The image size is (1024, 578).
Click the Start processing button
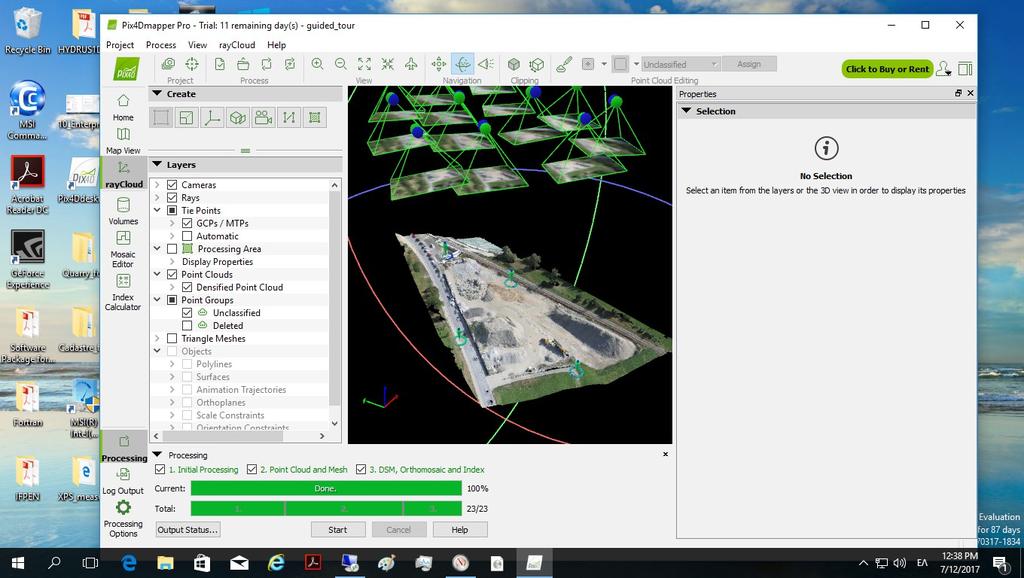click(x=338, y=530)
